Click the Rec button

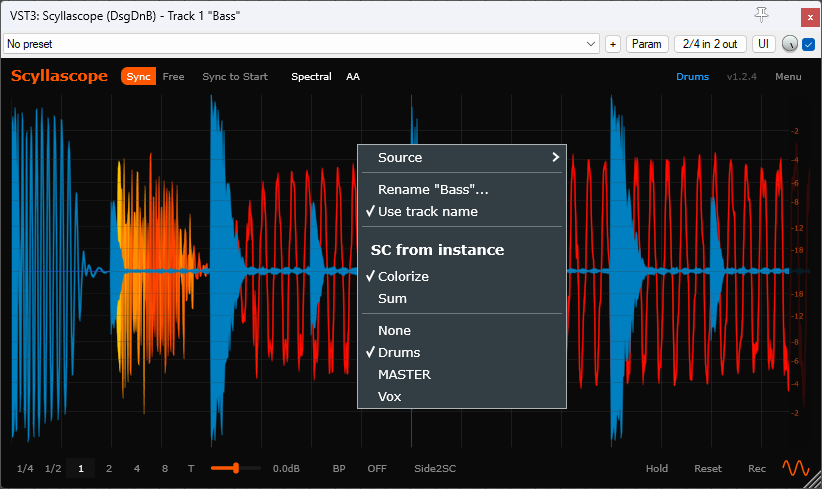(x=757, y=469)
